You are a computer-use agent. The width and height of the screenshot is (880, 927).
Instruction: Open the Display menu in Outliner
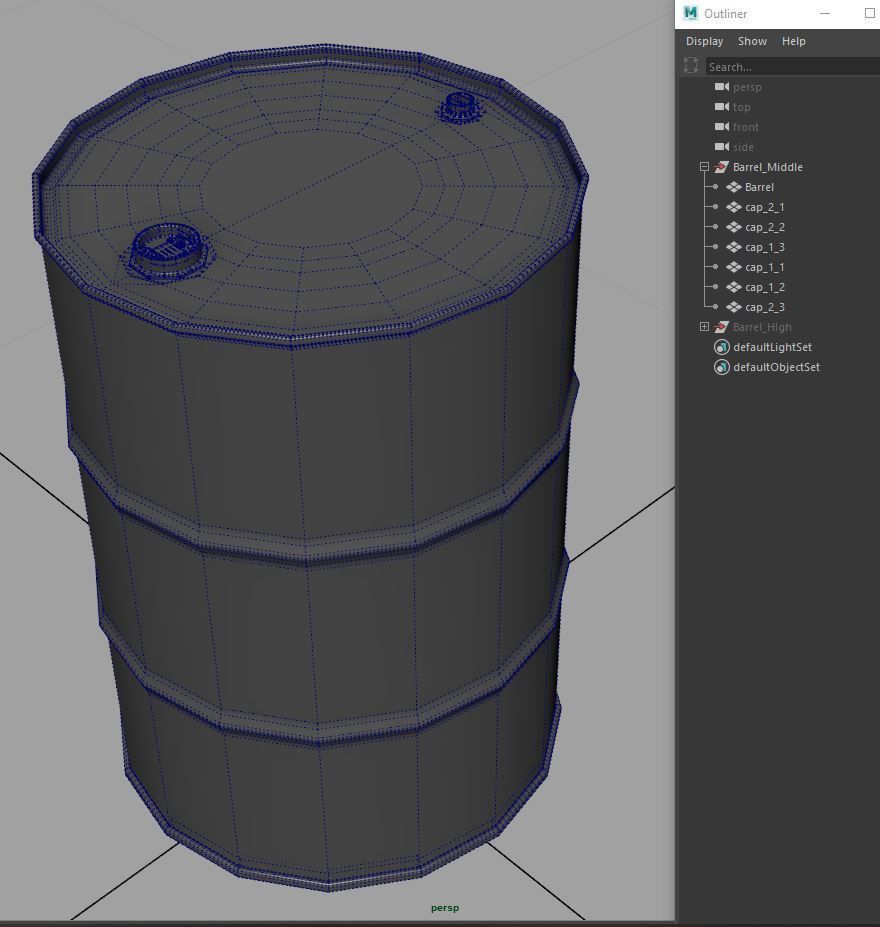pos(704,41)
